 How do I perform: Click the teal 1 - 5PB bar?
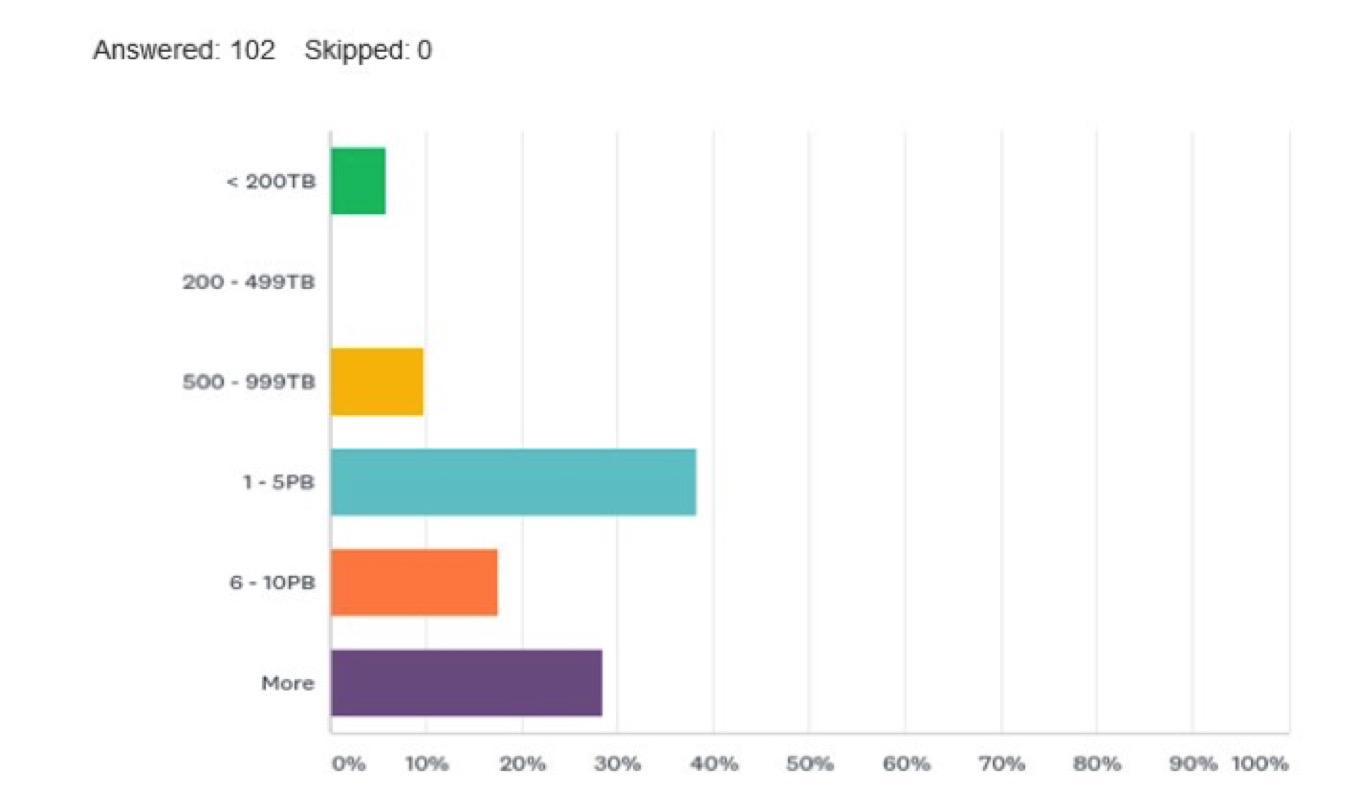513,482
